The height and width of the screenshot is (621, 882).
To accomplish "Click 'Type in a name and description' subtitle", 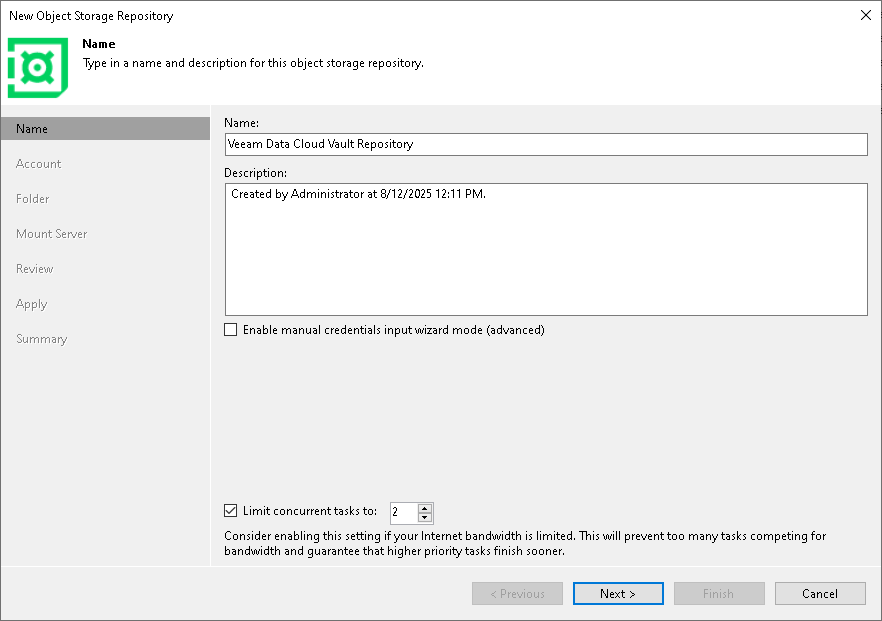I will [253, 63].
